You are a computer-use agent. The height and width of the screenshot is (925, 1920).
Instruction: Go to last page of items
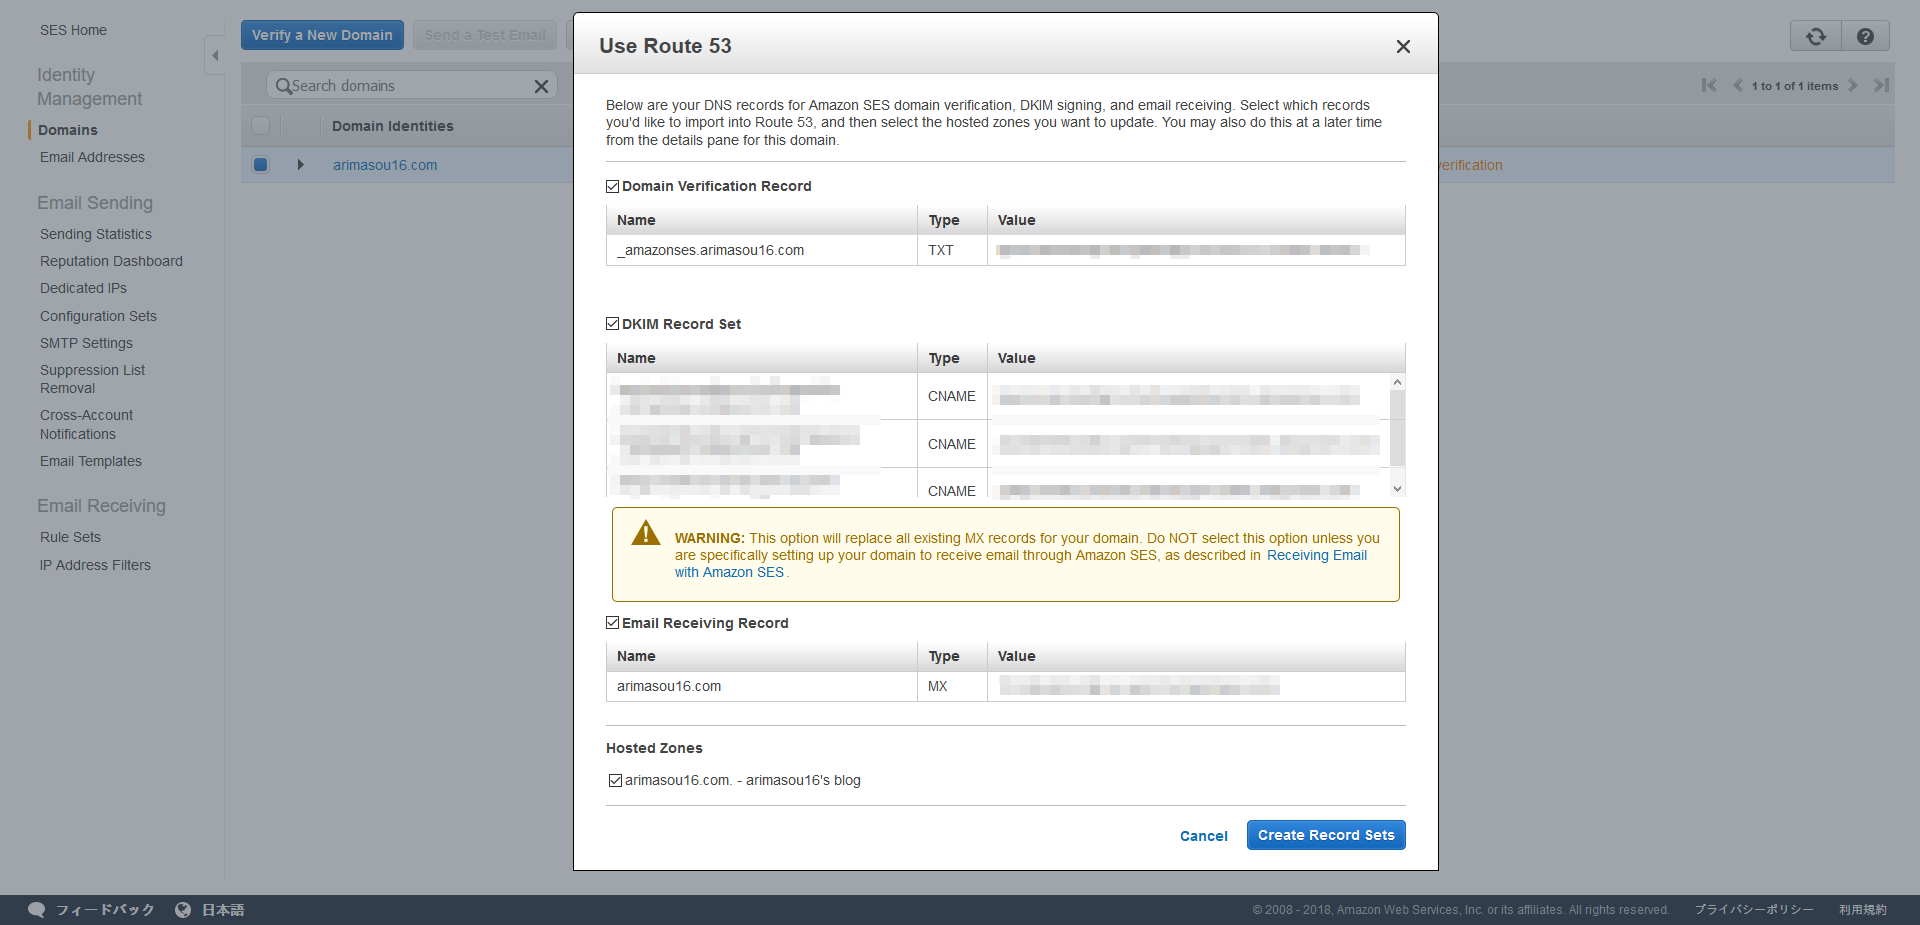[1881, 86]
